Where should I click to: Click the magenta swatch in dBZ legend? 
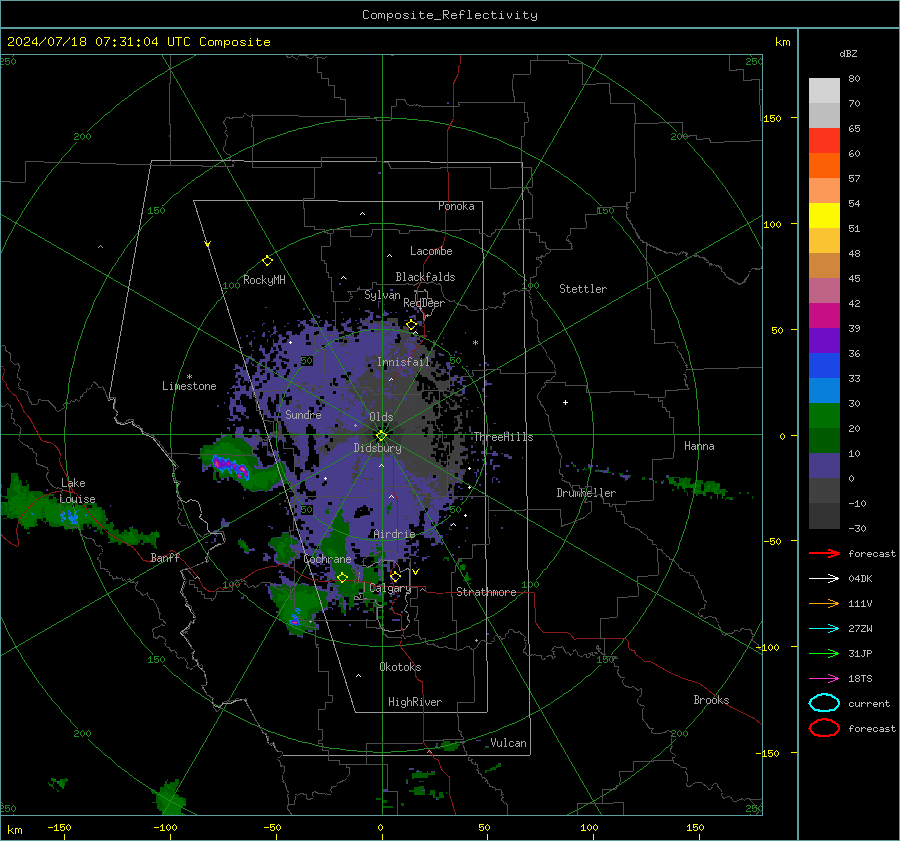[824, 316]
